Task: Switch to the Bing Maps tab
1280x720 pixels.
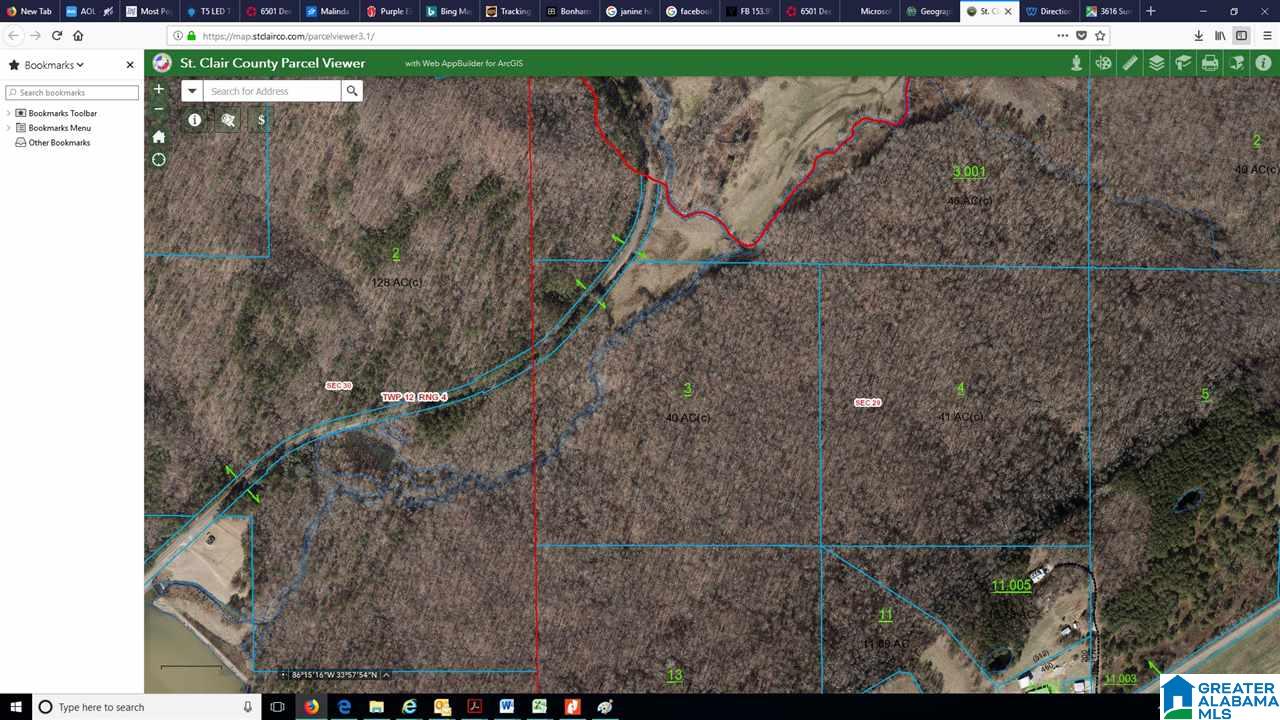Action: coord(449,11)
